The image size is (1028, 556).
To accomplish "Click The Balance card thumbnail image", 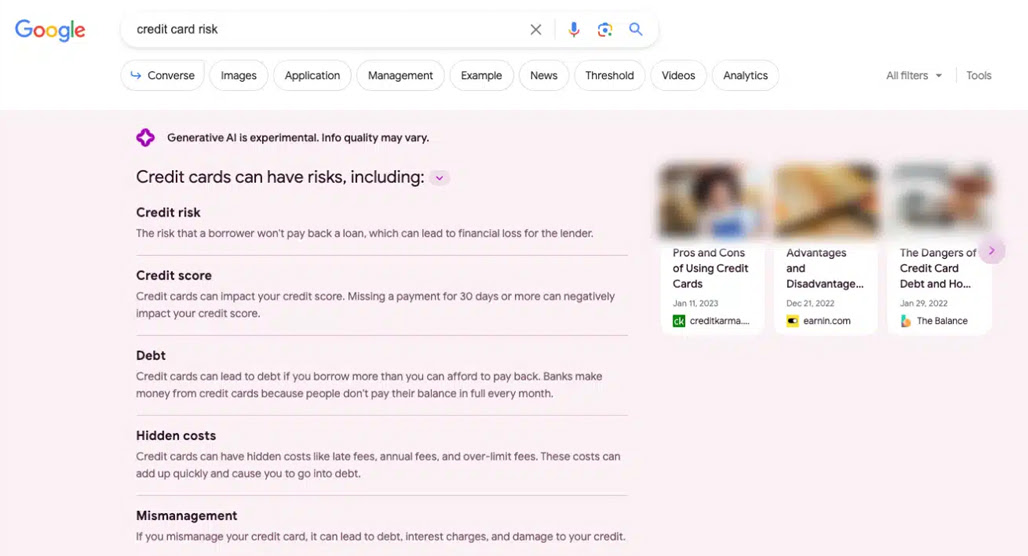I will [x=939, y=200].
